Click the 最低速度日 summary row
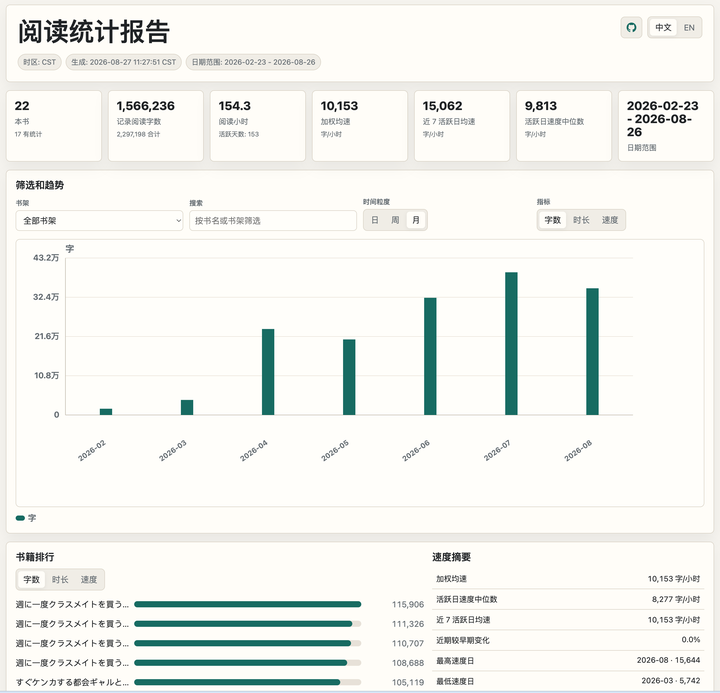Viewport: 720px width, 693px height. point(568,681)
